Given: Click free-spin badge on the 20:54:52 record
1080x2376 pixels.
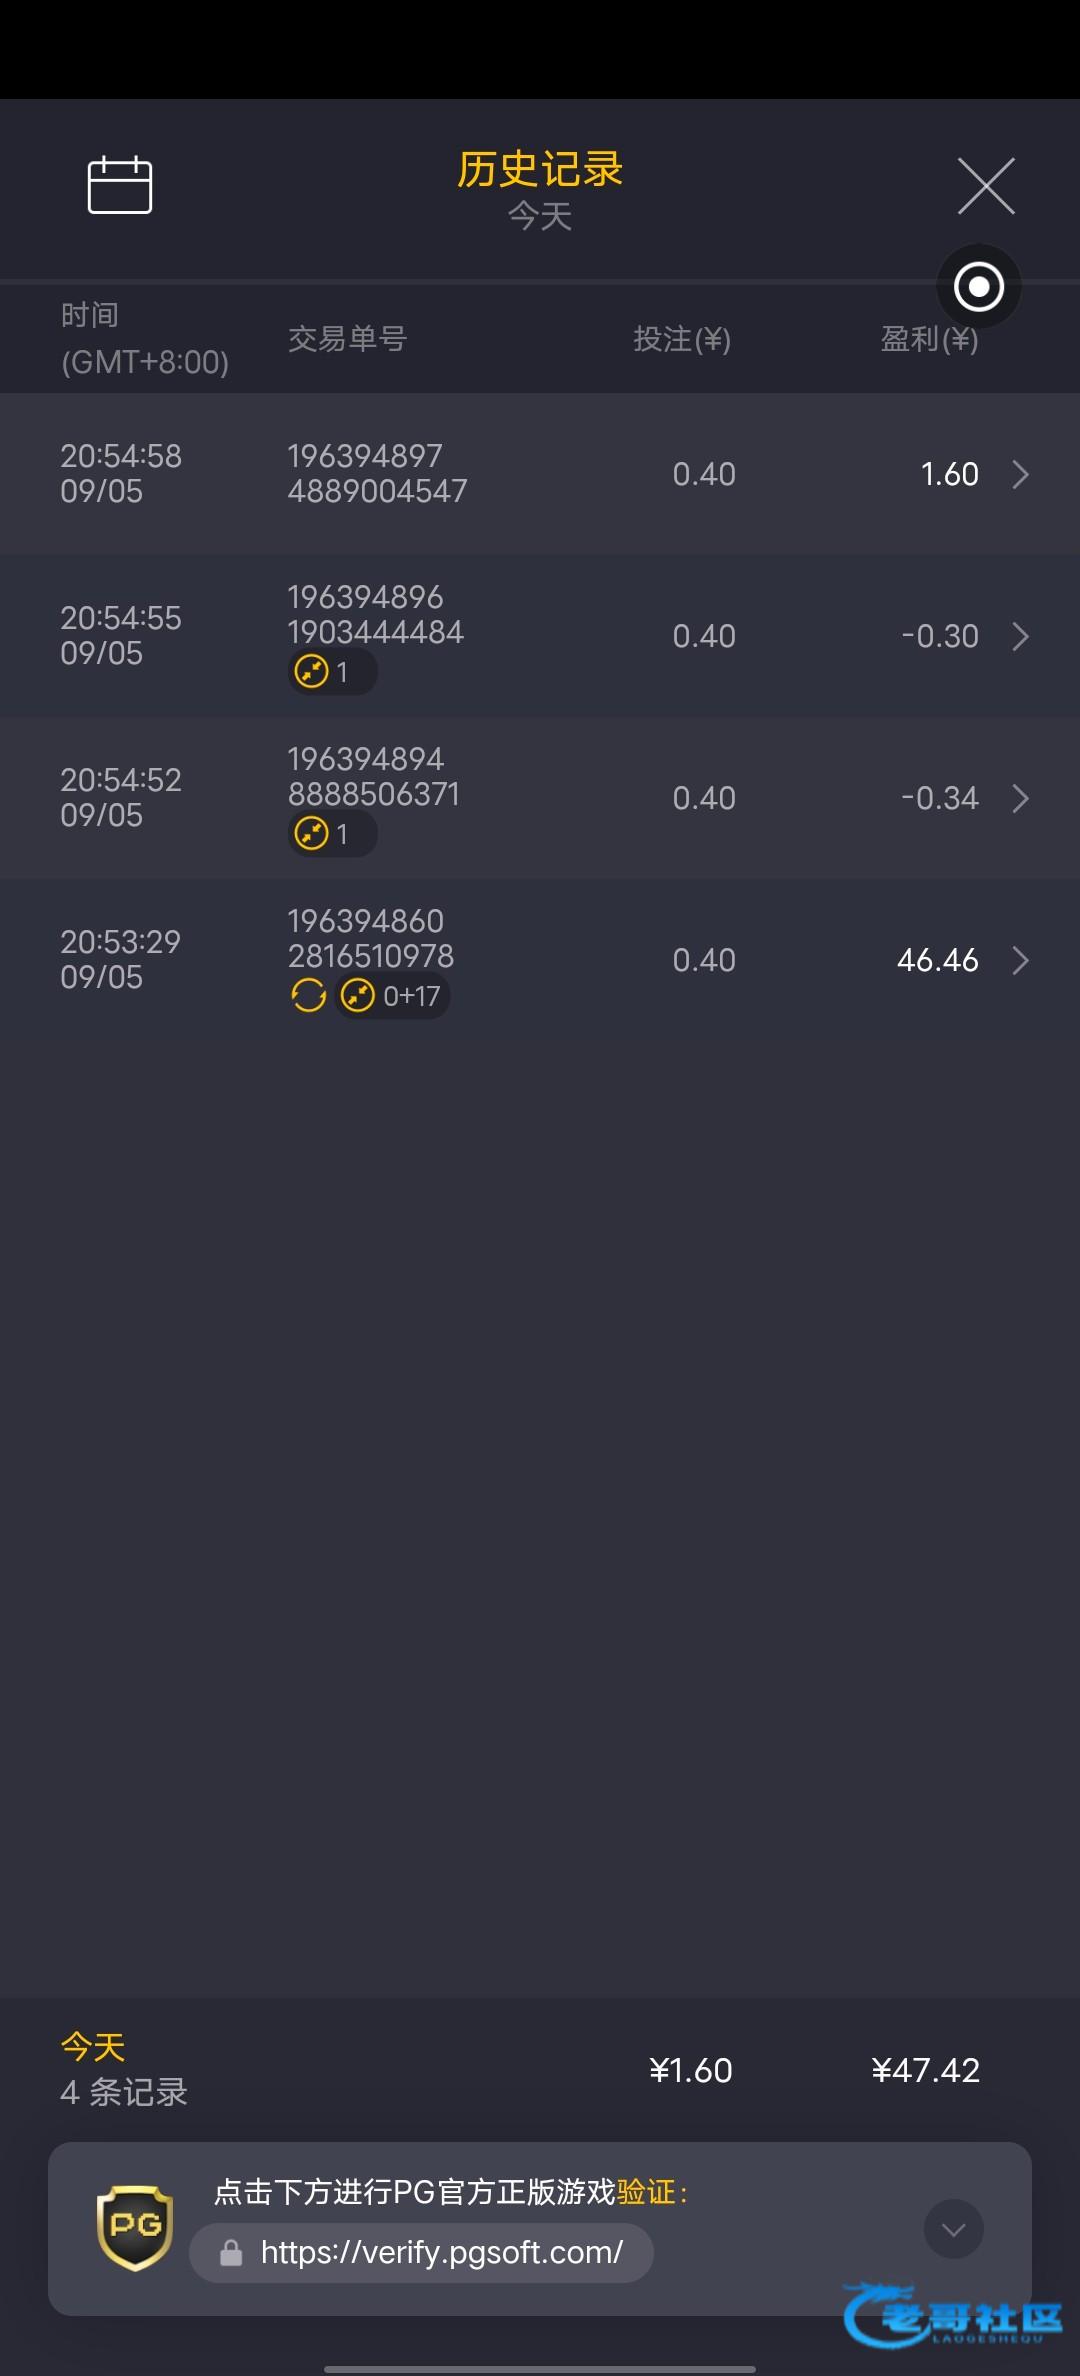Looking at the screenshot, I should (x=332, y=834).
